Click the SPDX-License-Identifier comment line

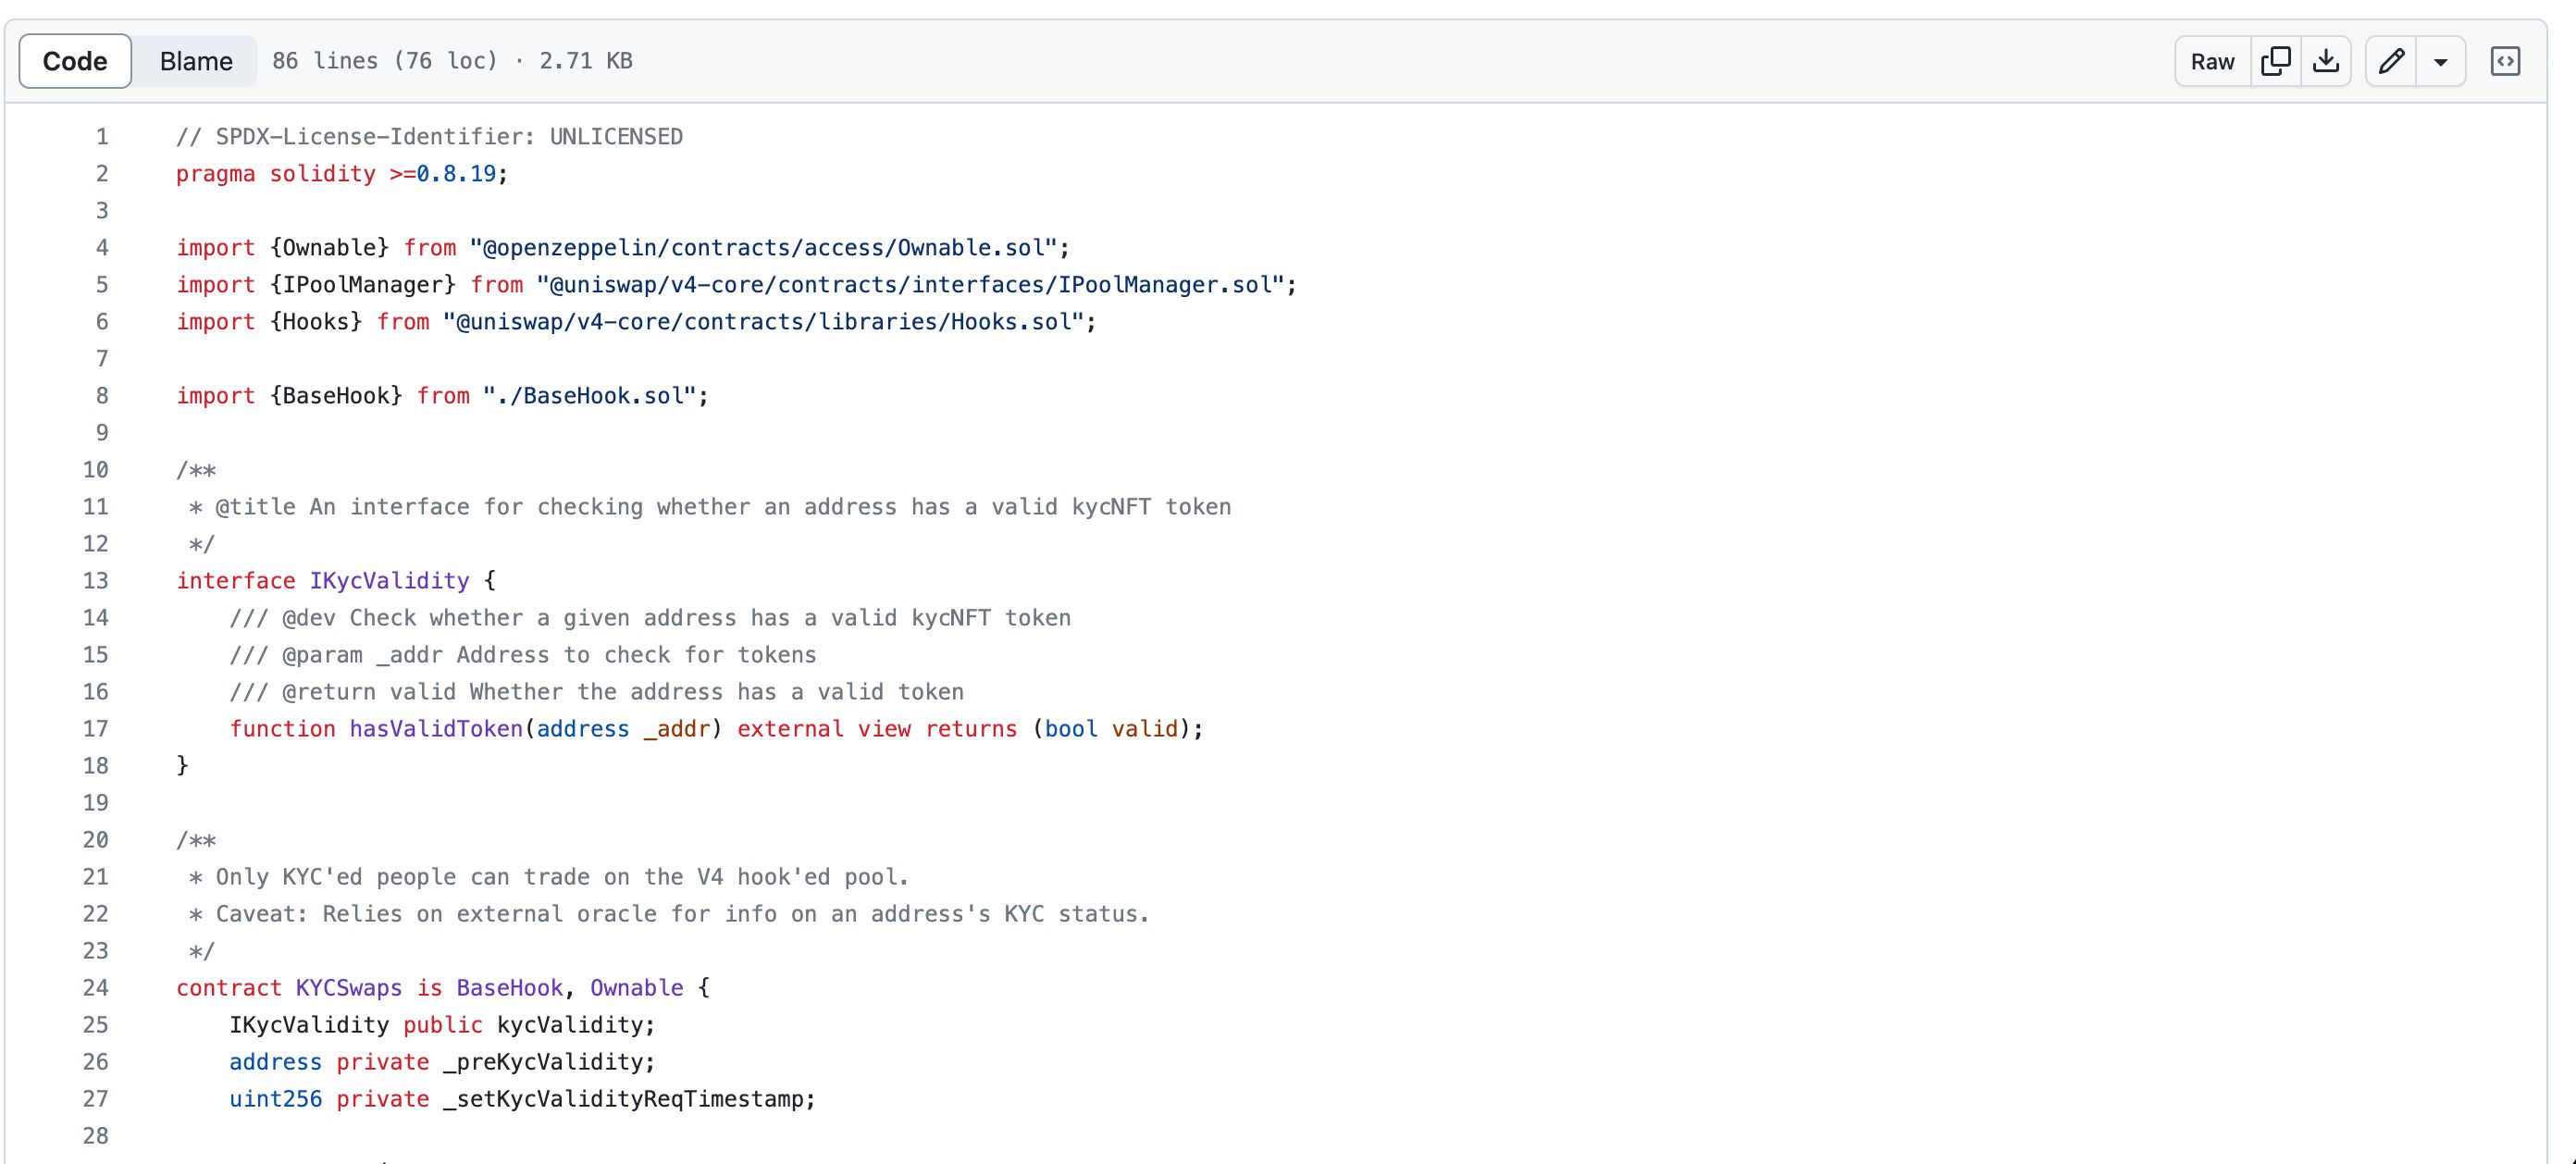[x=429, y=137]
